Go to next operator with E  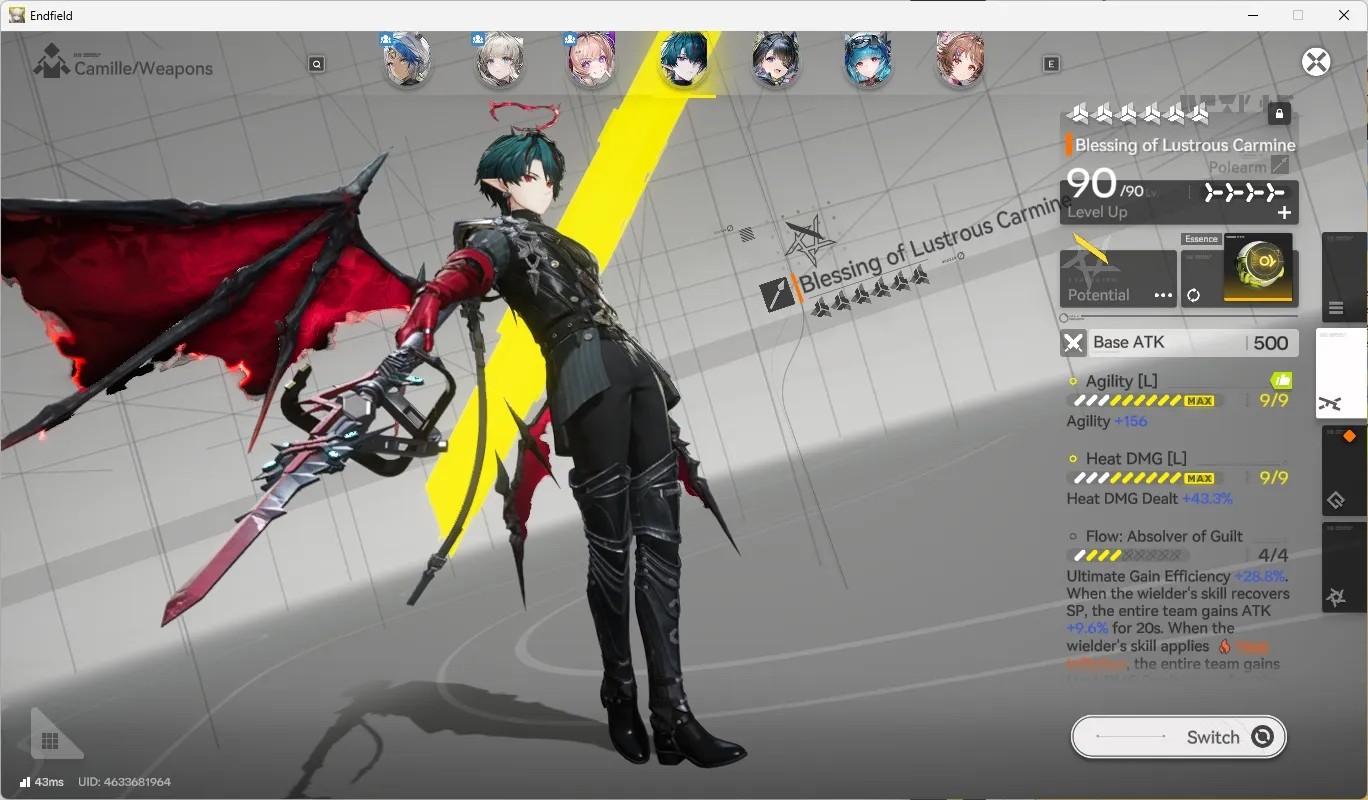1051,64
